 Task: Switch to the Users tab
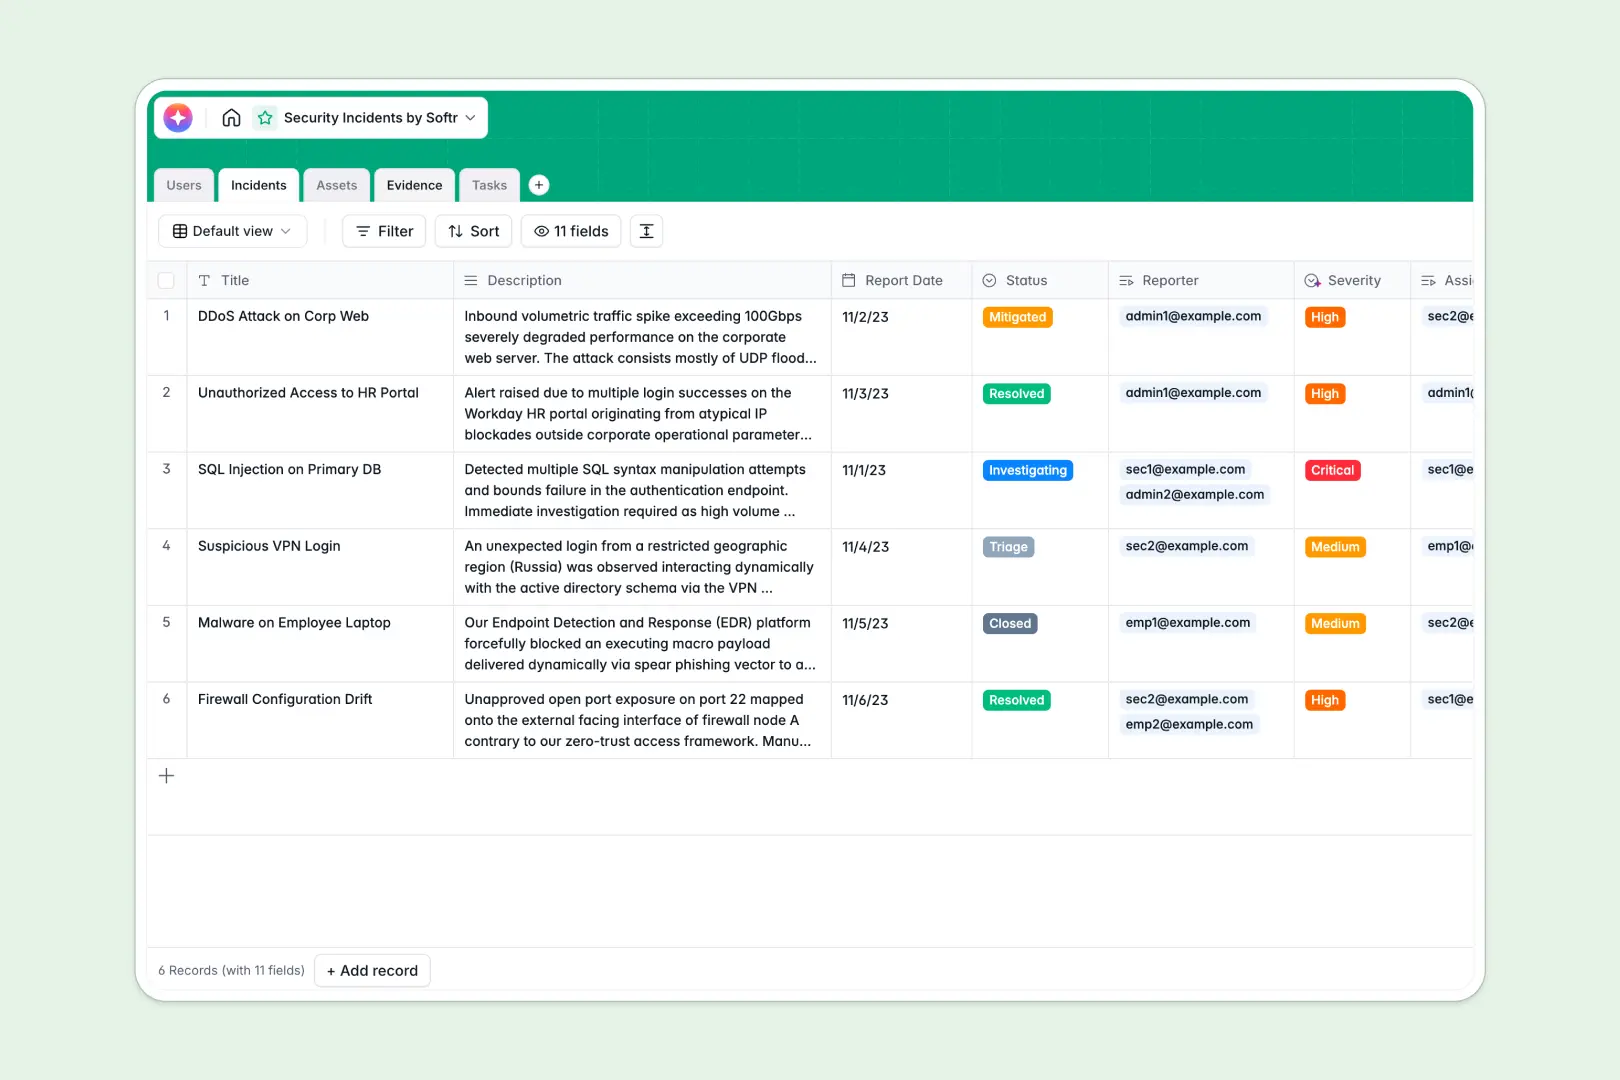[184, 185]
